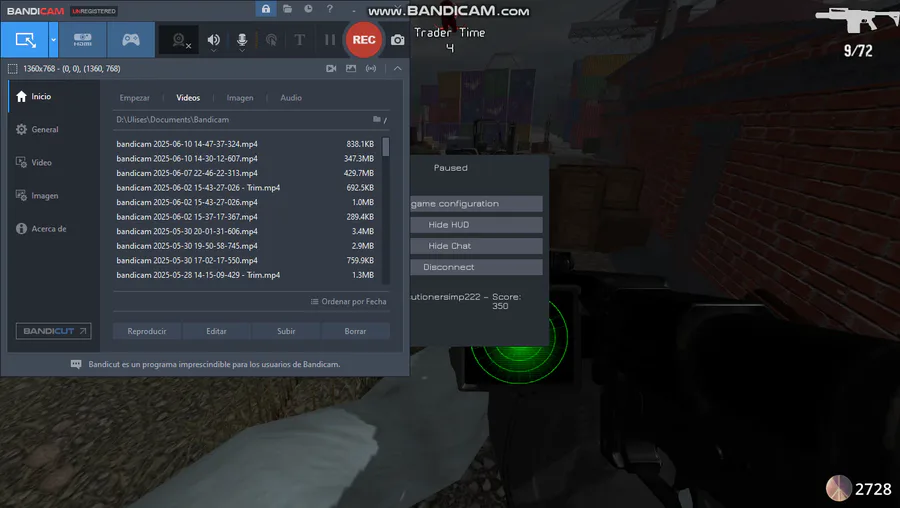
Task: Select bandicam 2025-06-02 15-37-17-367.mp4
Action: click(x=247, y=216)
